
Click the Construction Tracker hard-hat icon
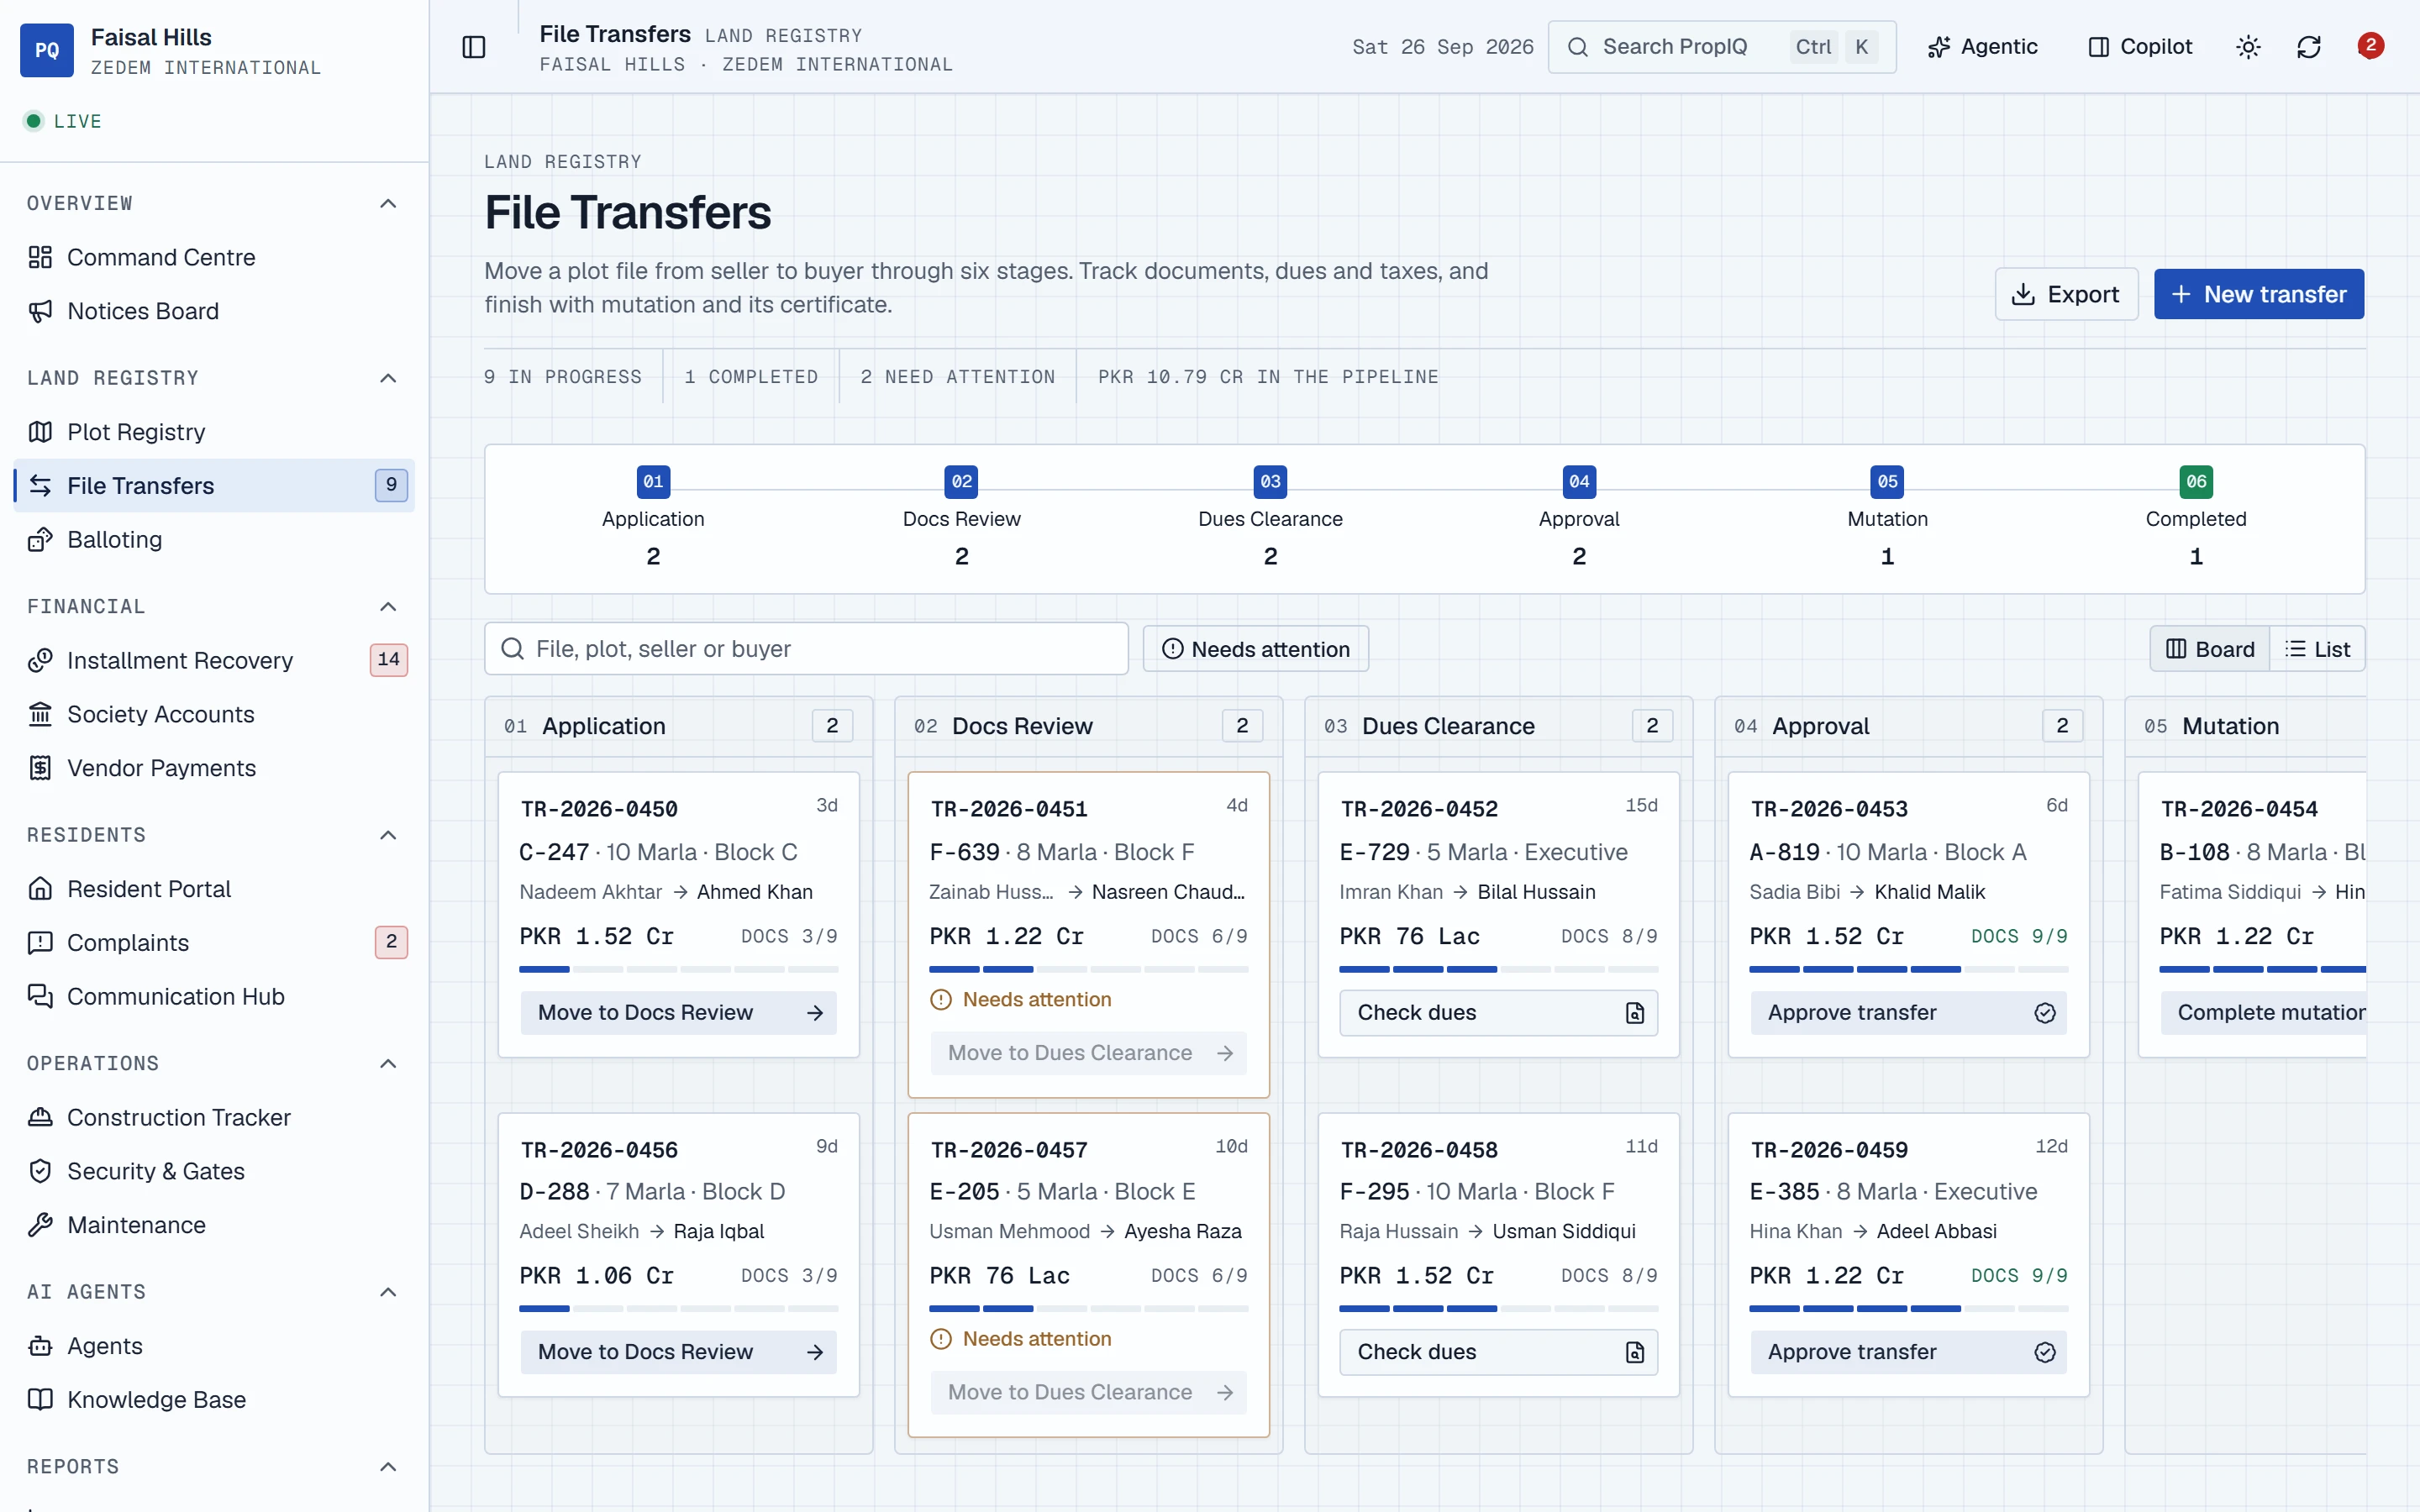[40, 1117]
